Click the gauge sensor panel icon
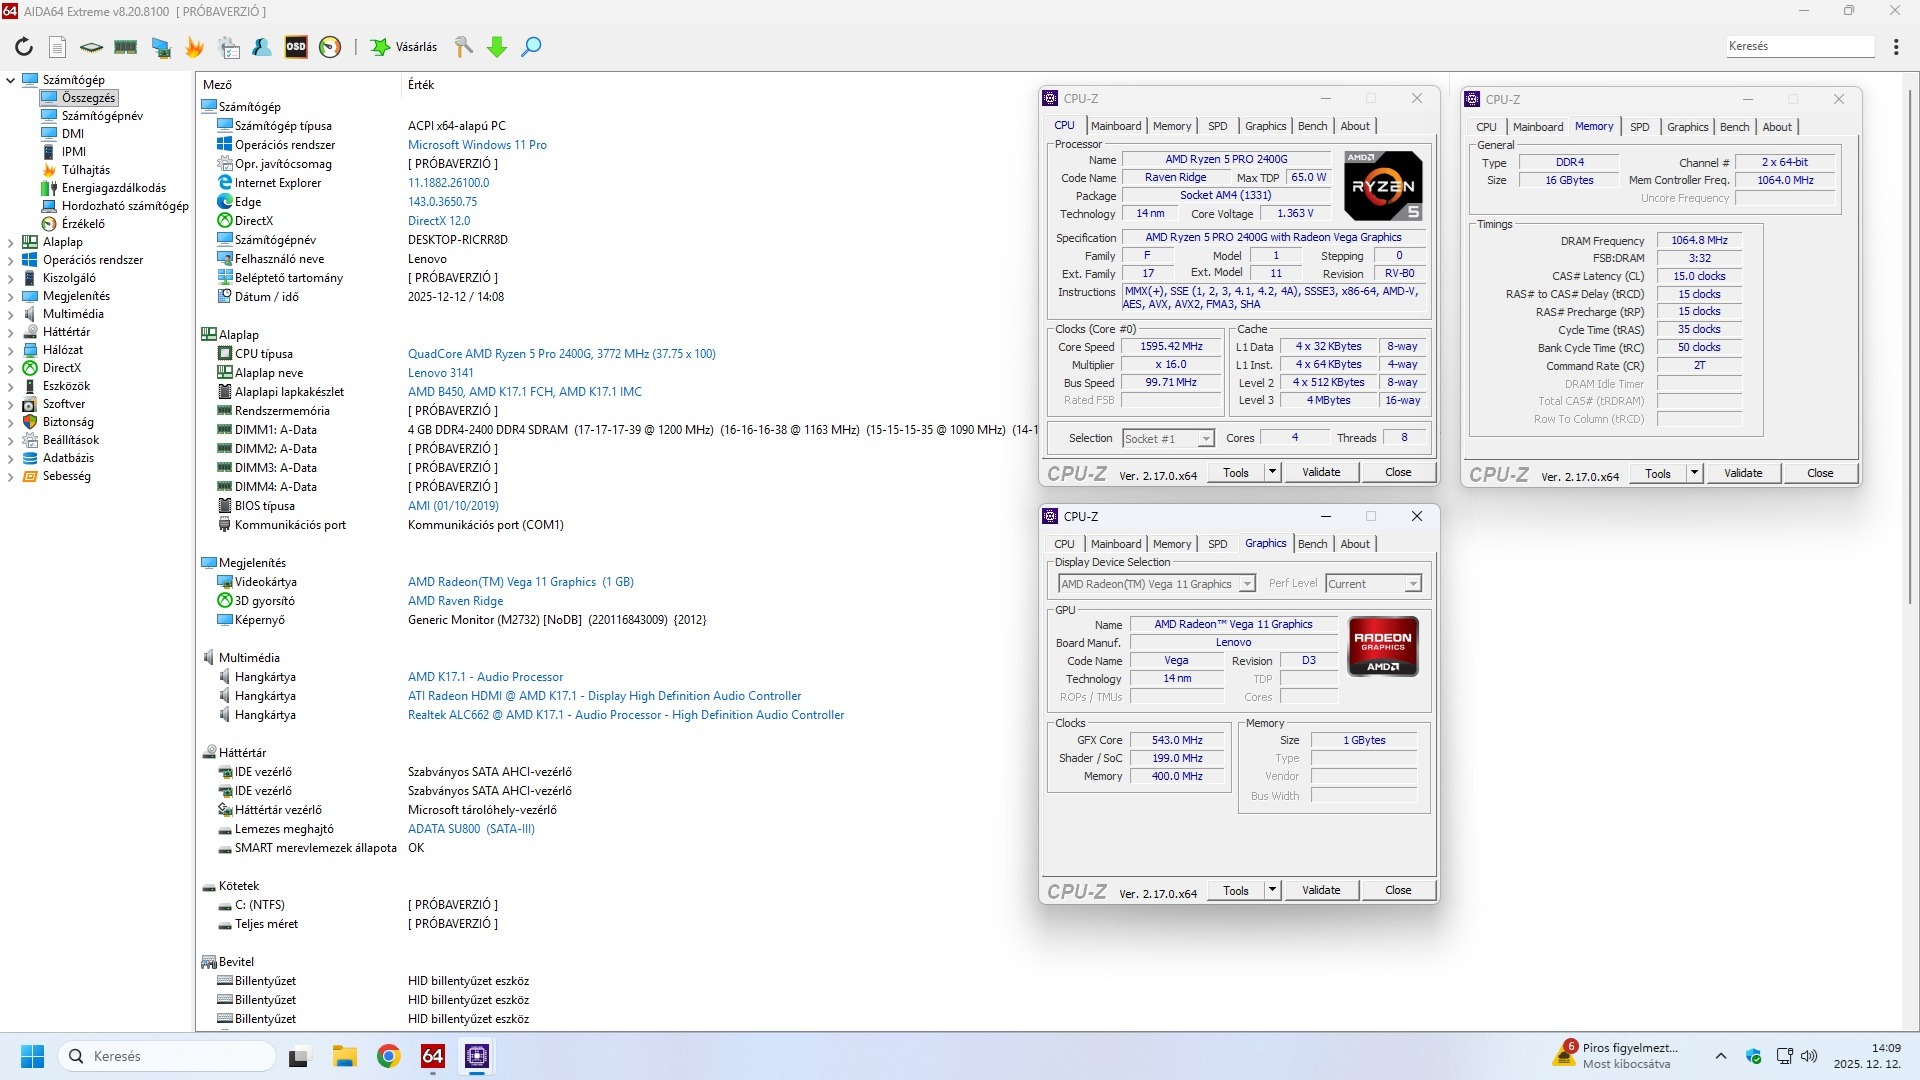This screenshot has height=1080, width=1920. tap(330, 47)
